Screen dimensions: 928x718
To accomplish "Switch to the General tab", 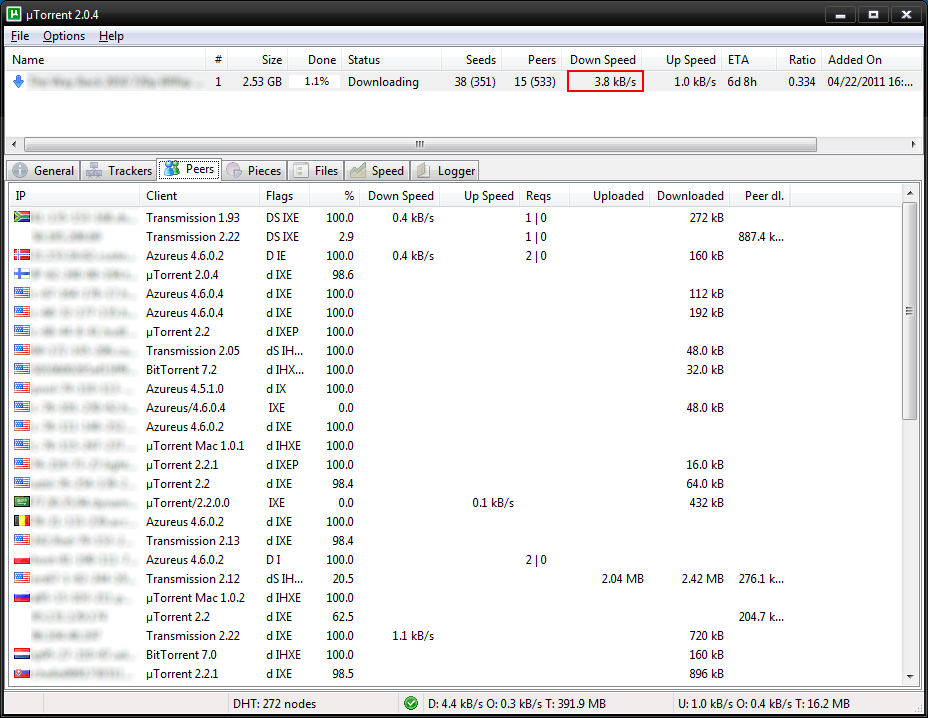I will click(x=44, y=171).
